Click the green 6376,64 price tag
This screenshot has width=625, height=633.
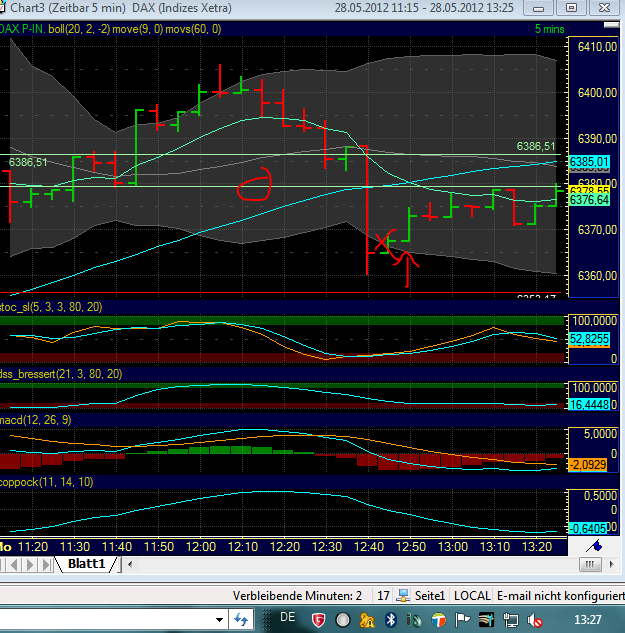point(589,200)
